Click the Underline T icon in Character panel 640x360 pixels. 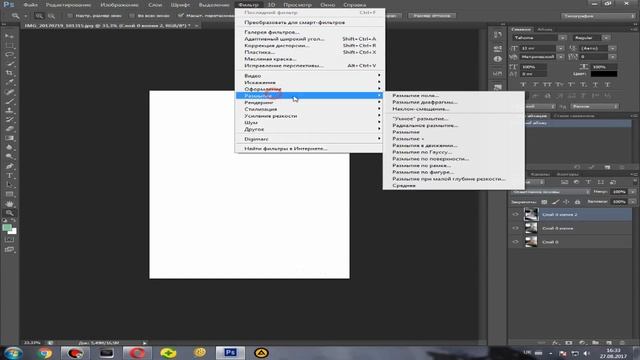[596, 84]
